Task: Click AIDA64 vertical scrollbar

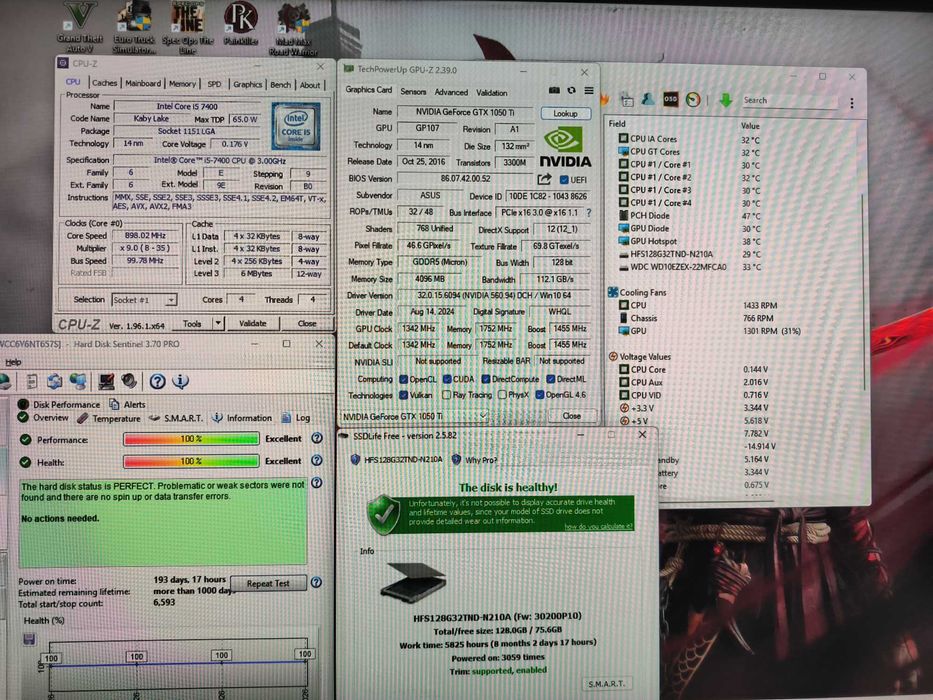Action: (863, 292)
